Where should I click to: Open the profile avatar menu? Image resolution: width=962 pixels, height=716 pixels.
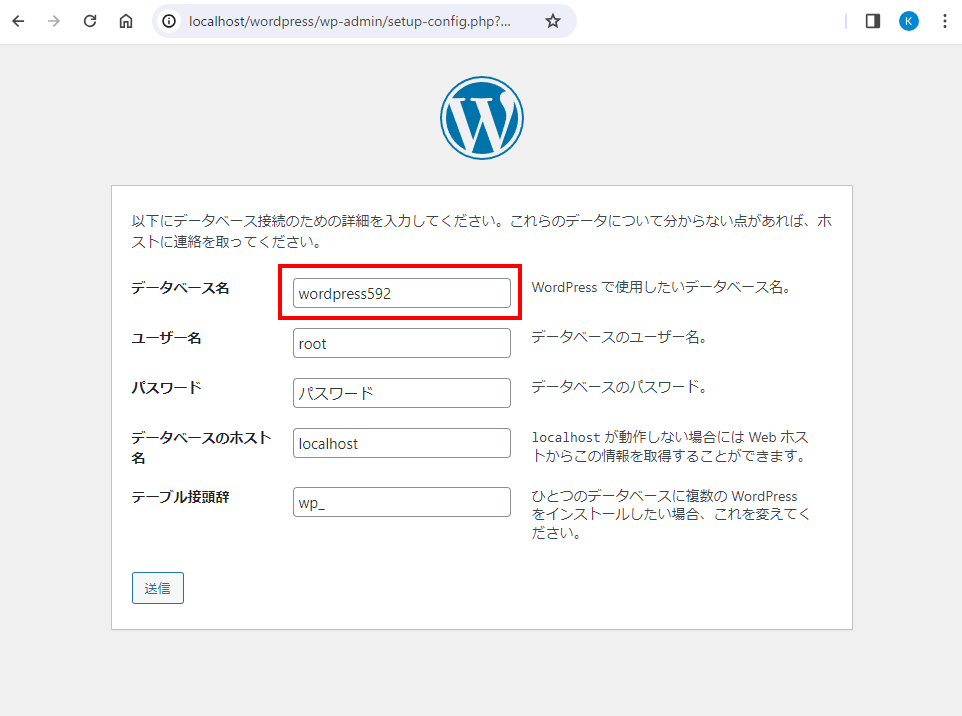(908, 21)
